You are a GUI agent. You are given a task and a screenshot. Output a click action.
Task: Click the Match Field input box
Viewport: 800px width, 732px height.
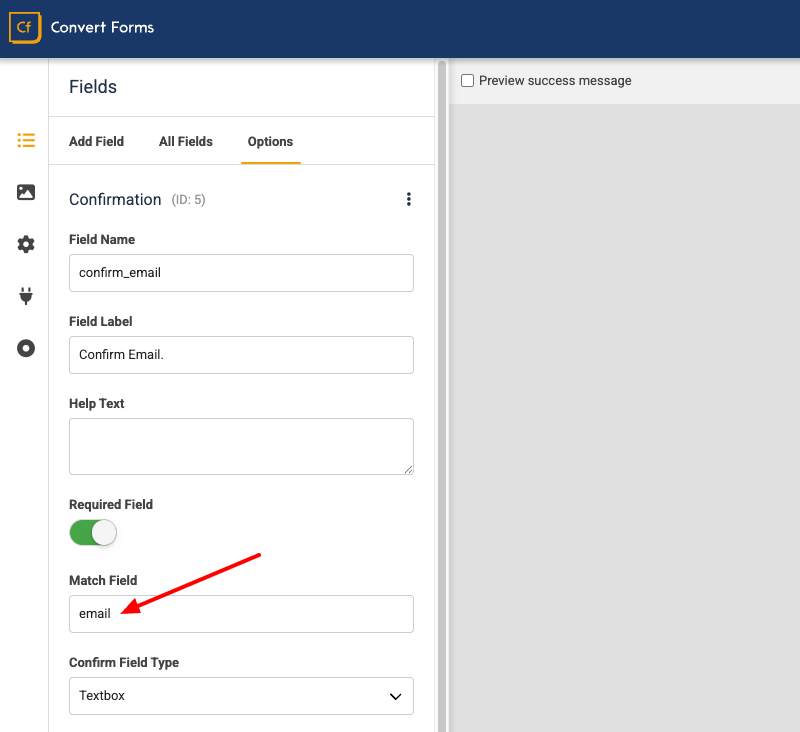240,614
